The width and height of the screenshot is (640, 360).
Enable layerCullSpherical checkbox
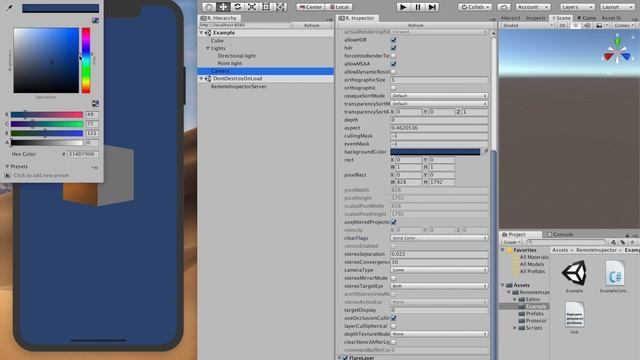point(393,326)
